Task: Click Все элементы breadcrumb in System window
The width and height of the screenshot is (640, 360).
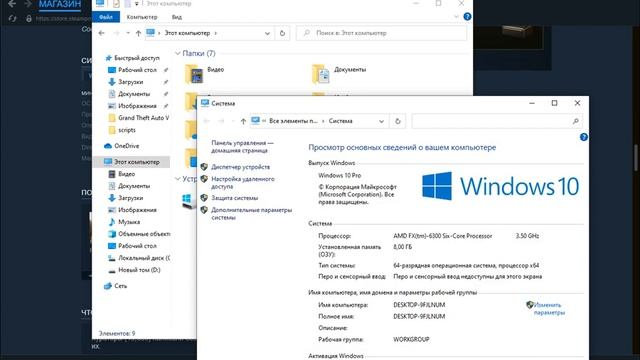Action: tap(293, 121)
